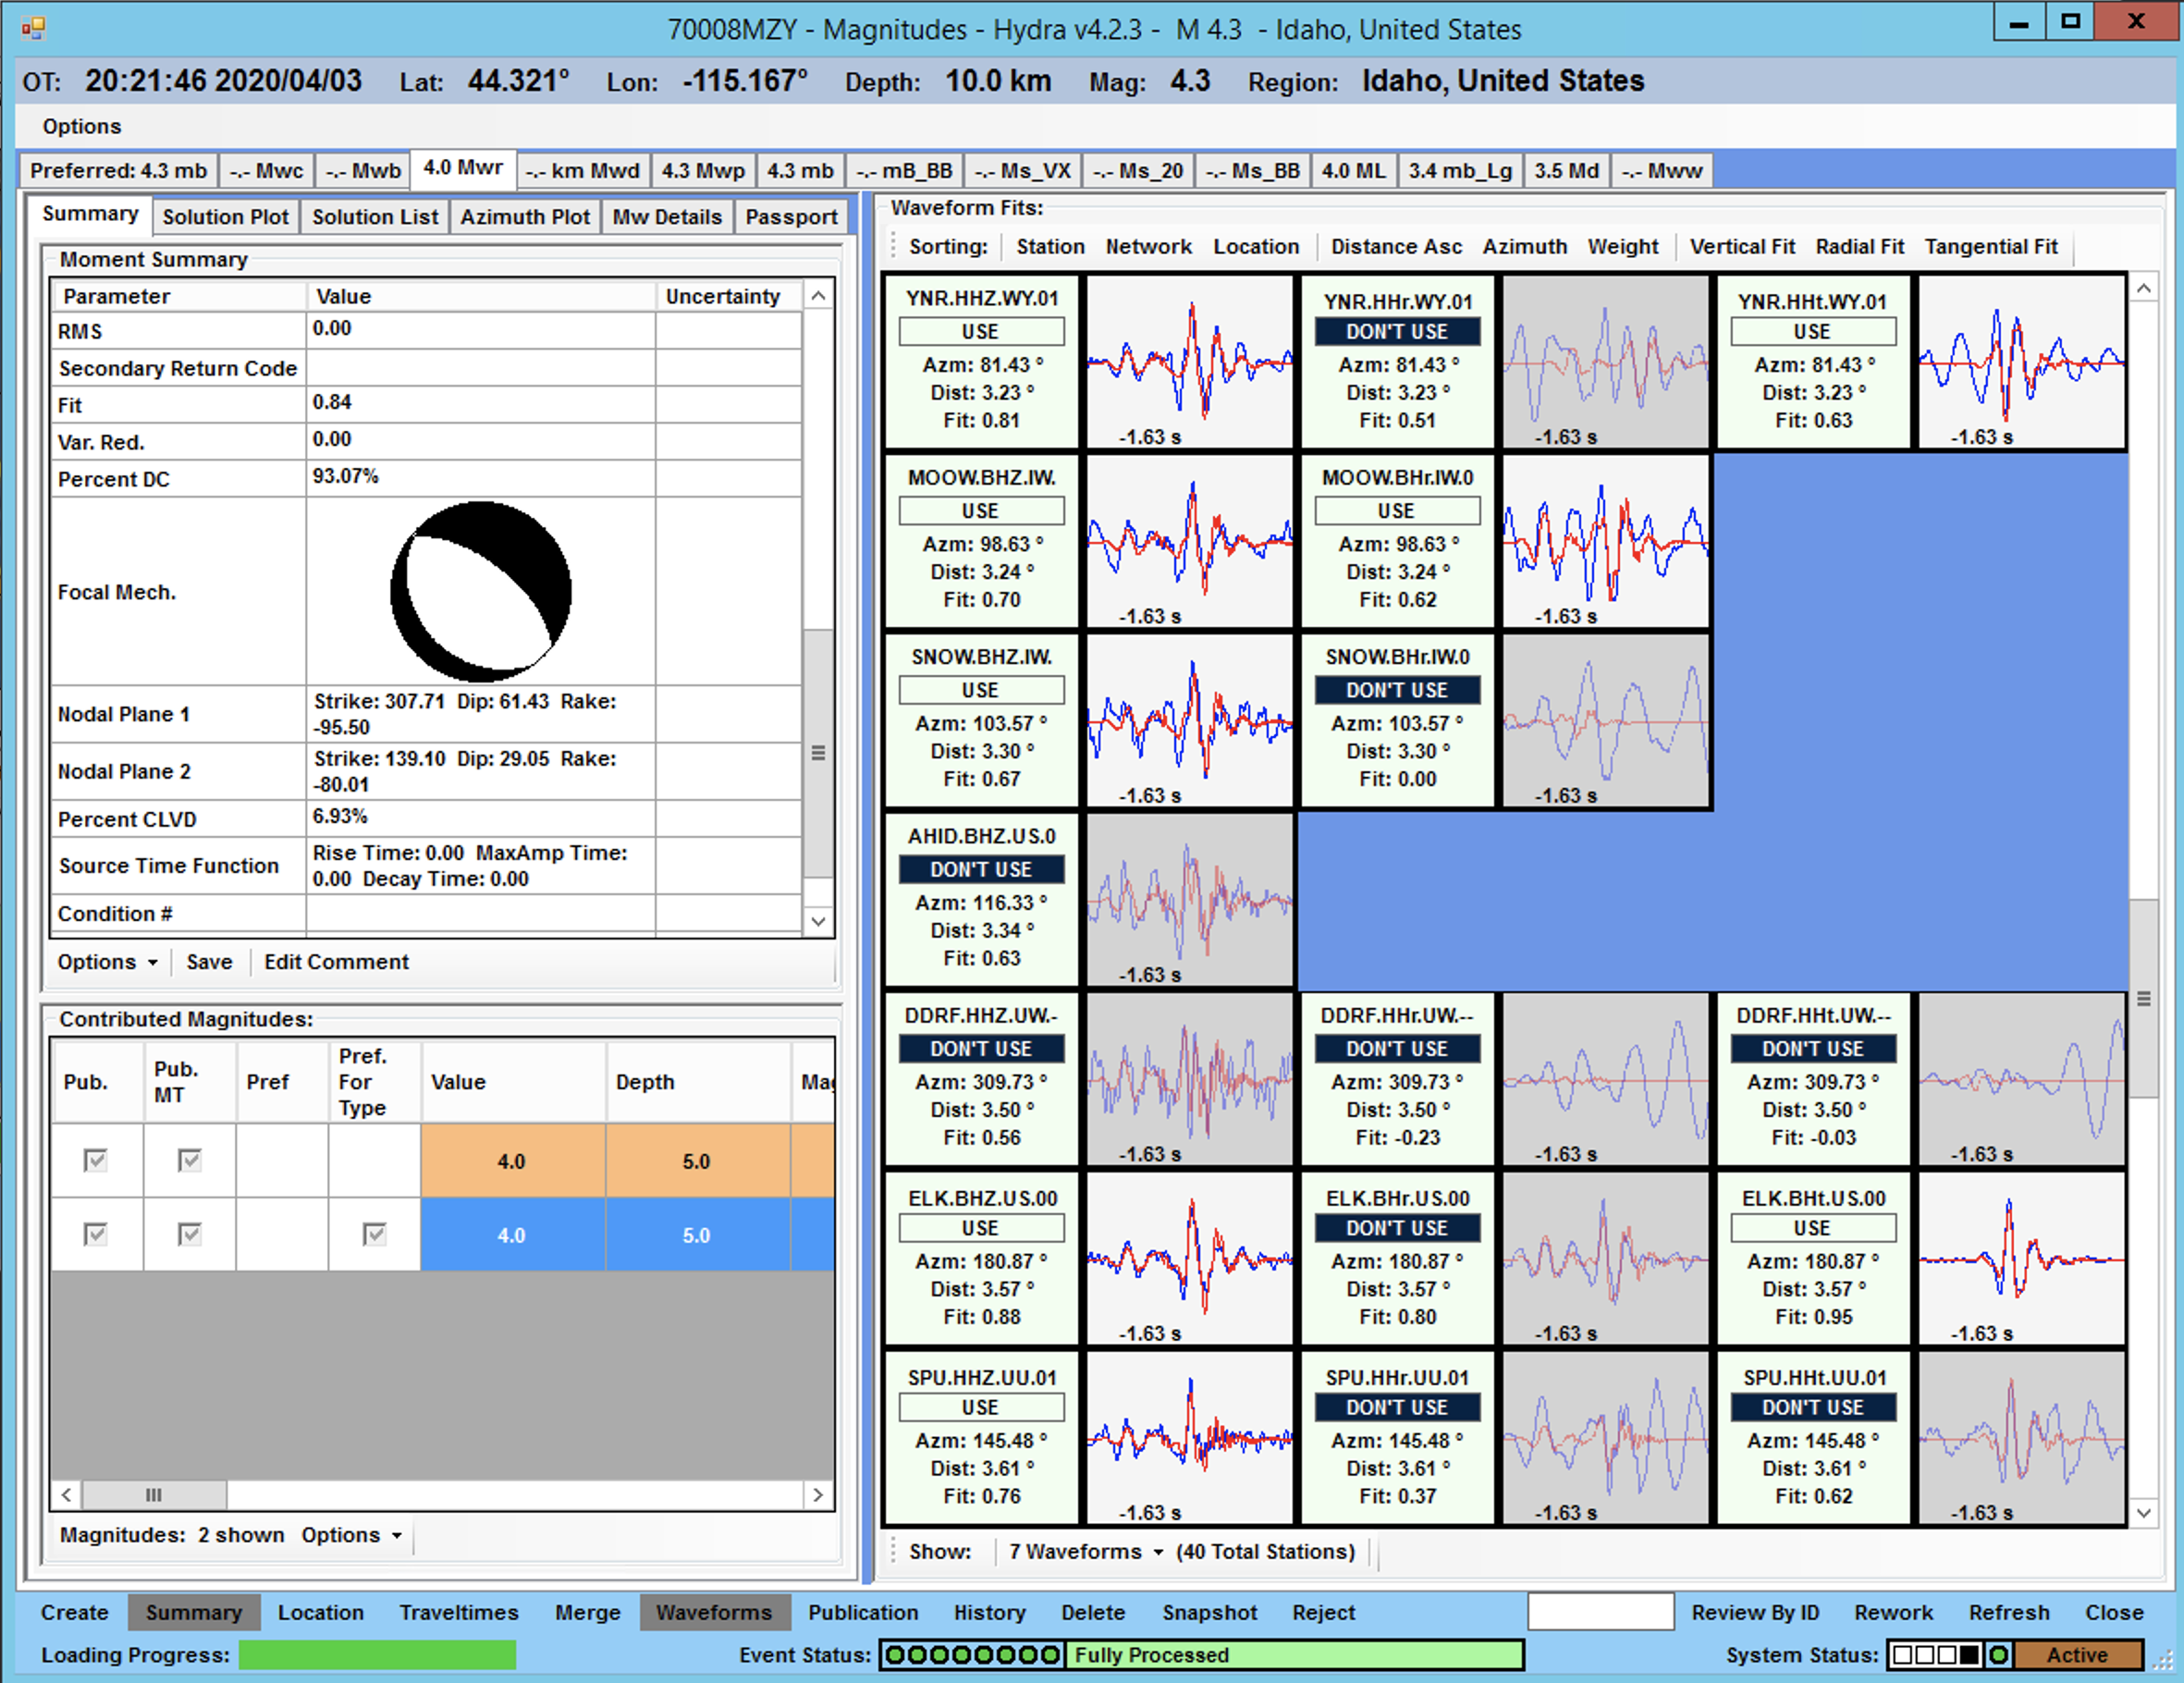Sort waveforms by Vertical Fit
2184x1683 pixels.
pyautogui.click(x=1742, y=247)
